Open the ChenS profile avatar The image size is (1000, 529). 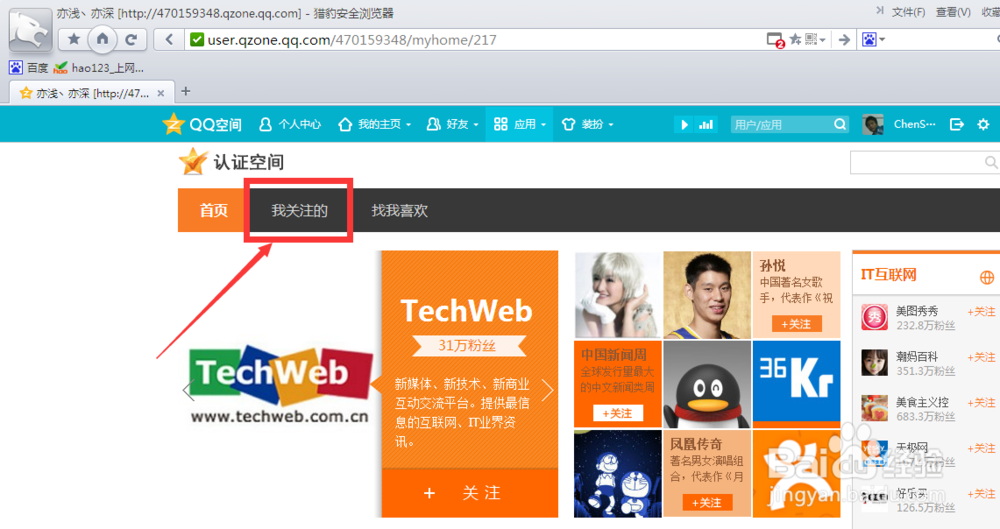(873, 124)
